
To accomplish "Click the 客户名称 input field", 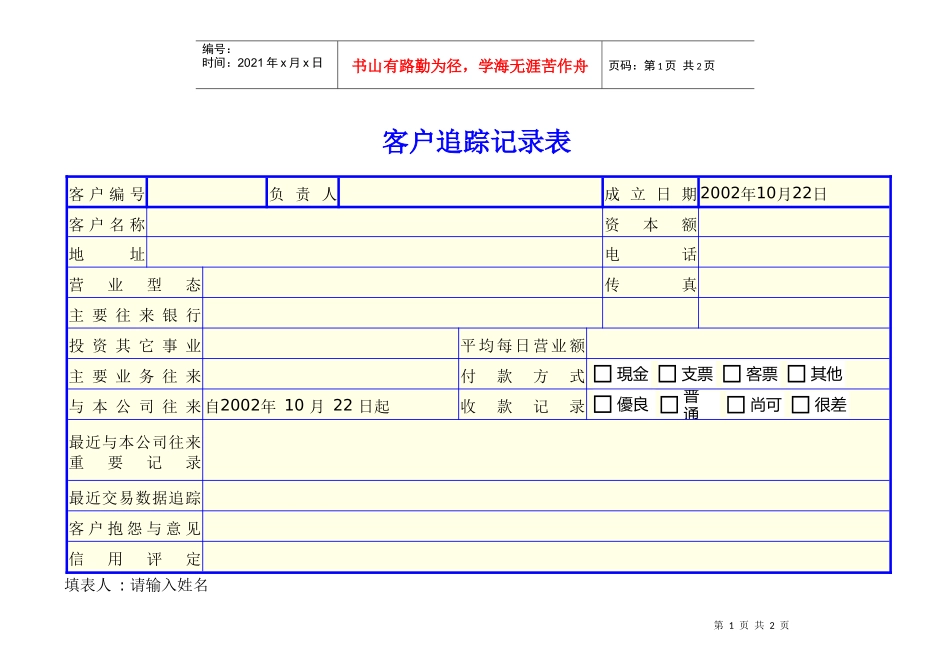I will point(374,222).
